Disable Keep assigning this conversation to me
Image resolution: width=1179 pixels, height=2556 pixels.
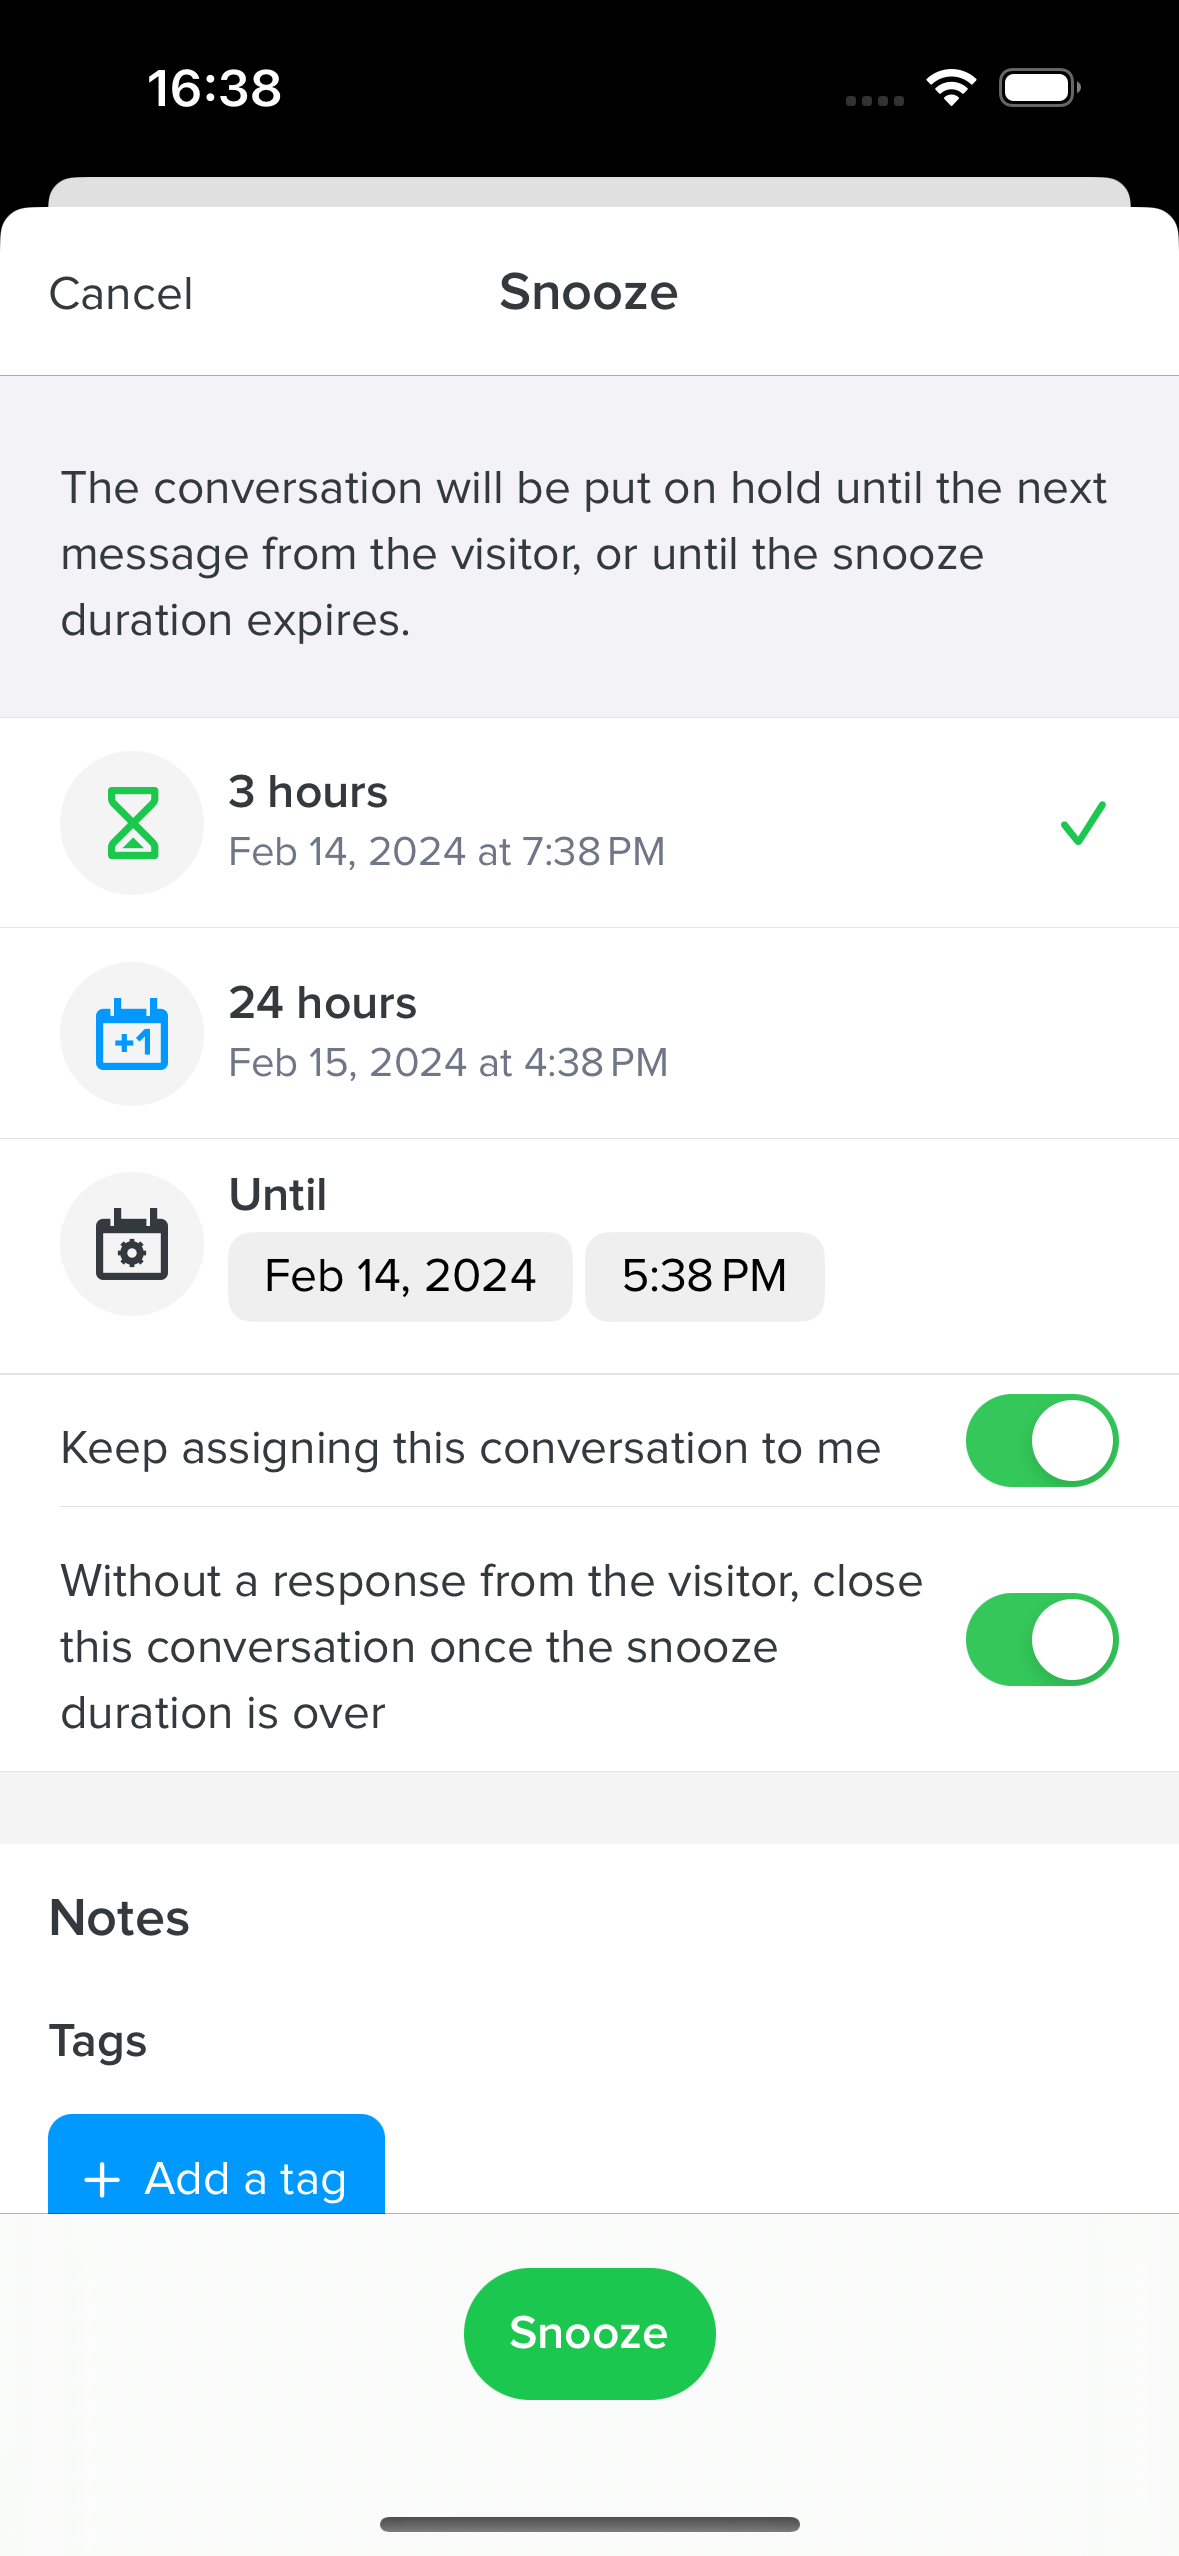point(1041,1441)
